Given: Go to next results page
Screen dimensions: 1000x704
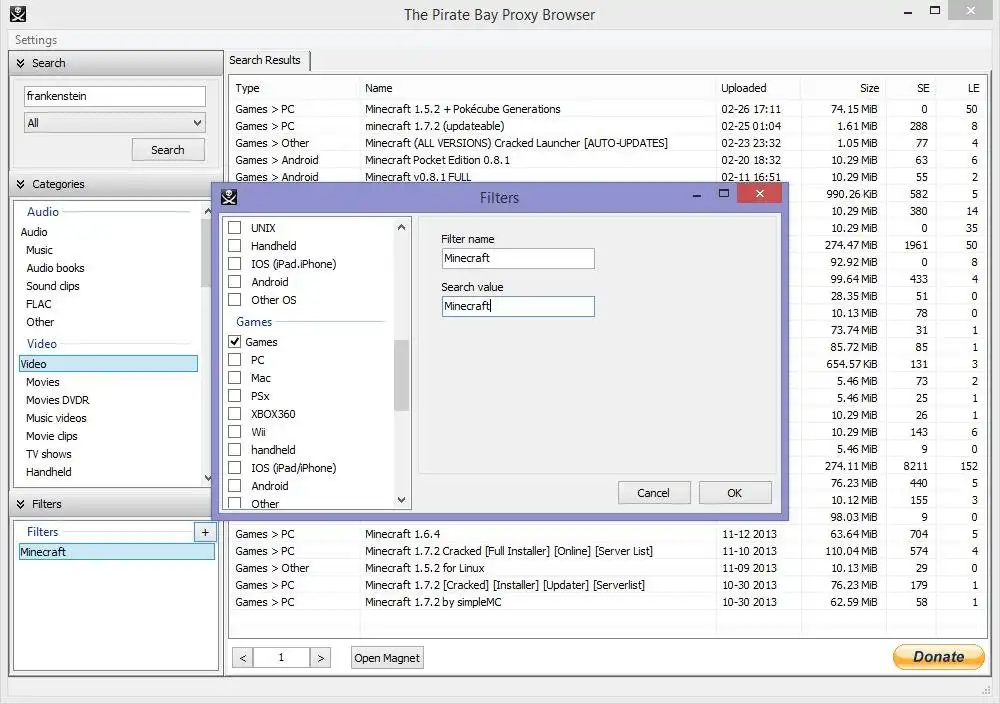Looking at the screenshot, I should click(x=321, y=657).
